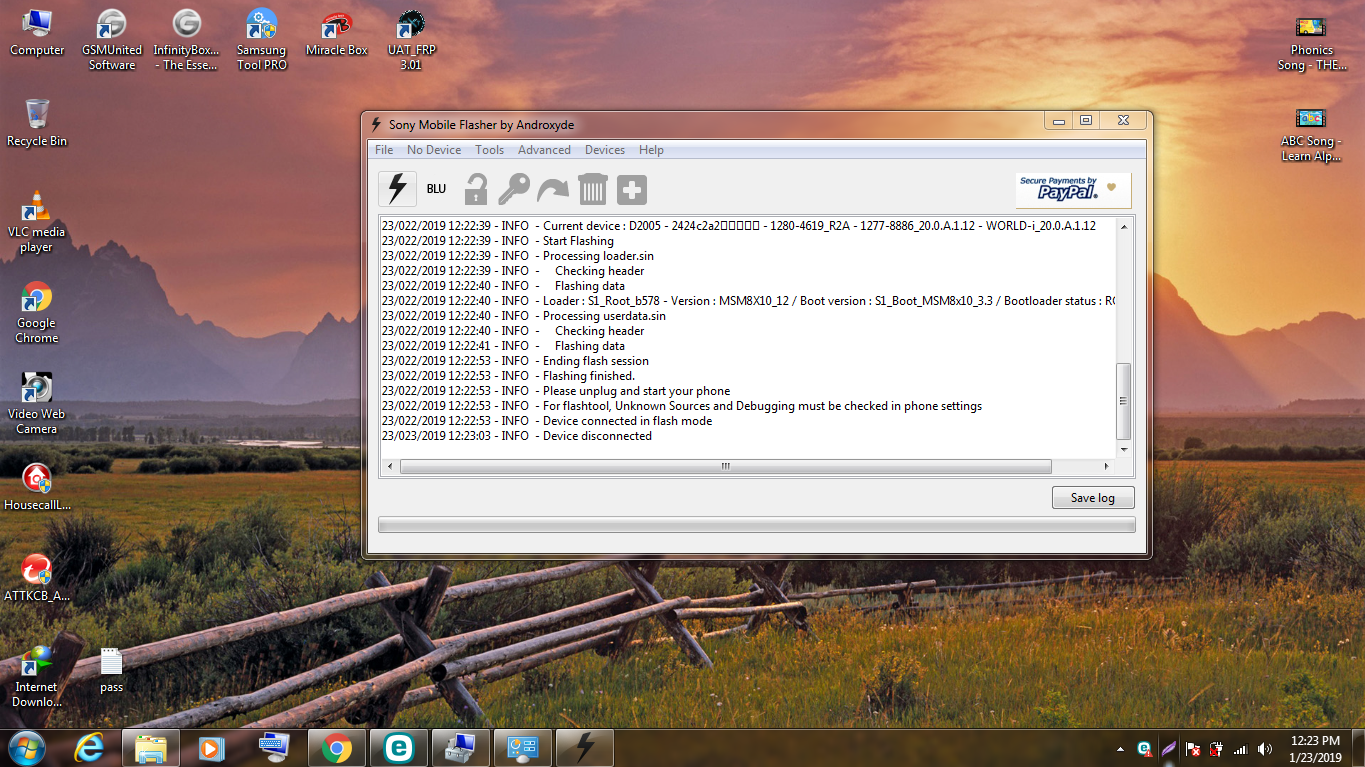Select the InfinityBox desktop shortcut

187,40
